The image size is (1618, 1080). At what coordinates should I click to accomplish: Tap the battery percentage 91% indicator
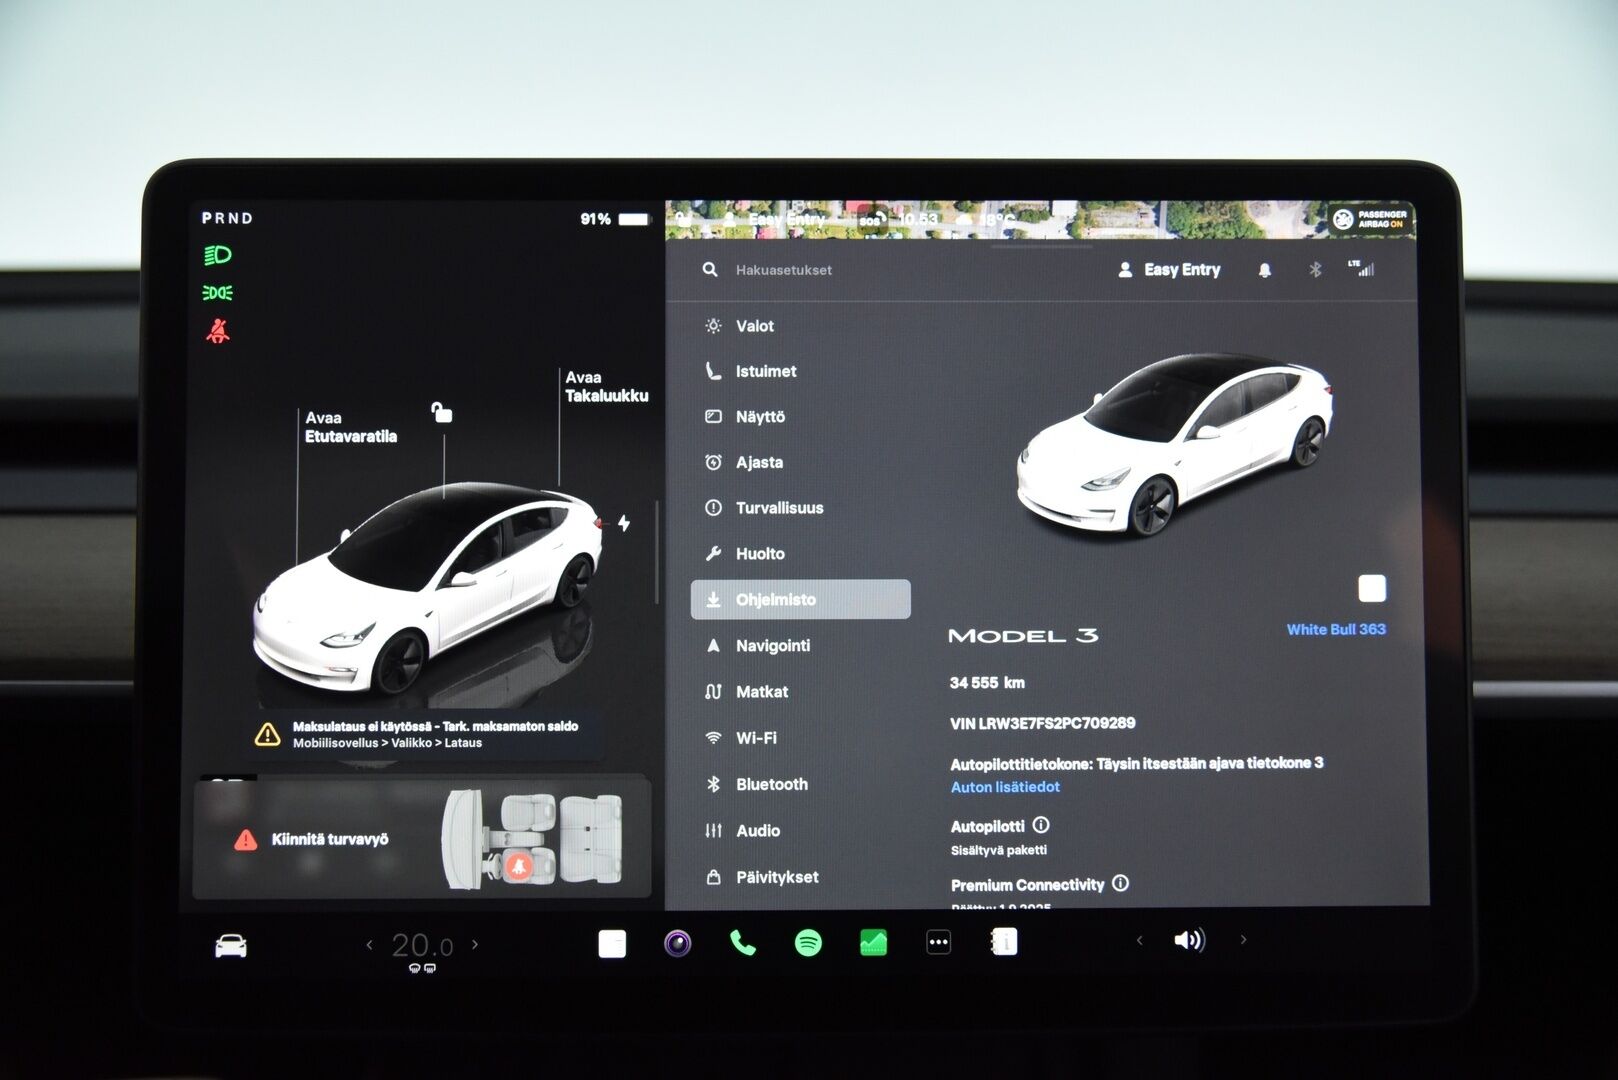tap(614, 219)
